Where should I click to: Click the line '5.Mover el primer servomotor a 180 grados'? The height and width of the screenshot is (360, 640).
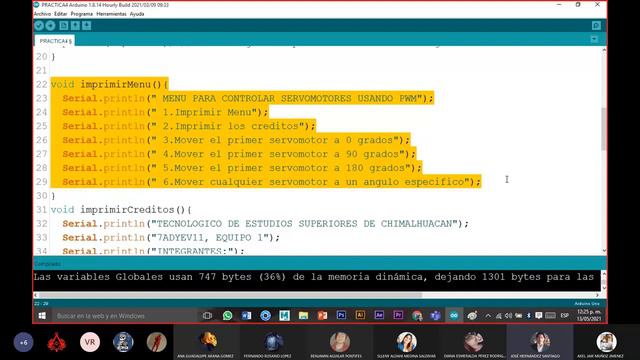pyautogui.click(x=242, y=168)
